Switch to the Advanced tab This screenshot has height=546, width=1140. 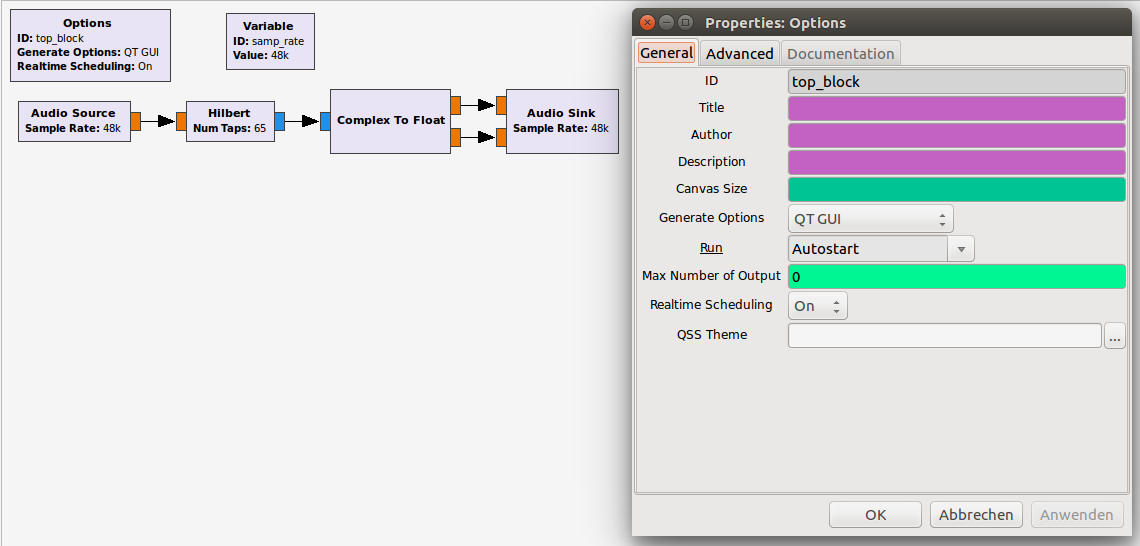739,54
